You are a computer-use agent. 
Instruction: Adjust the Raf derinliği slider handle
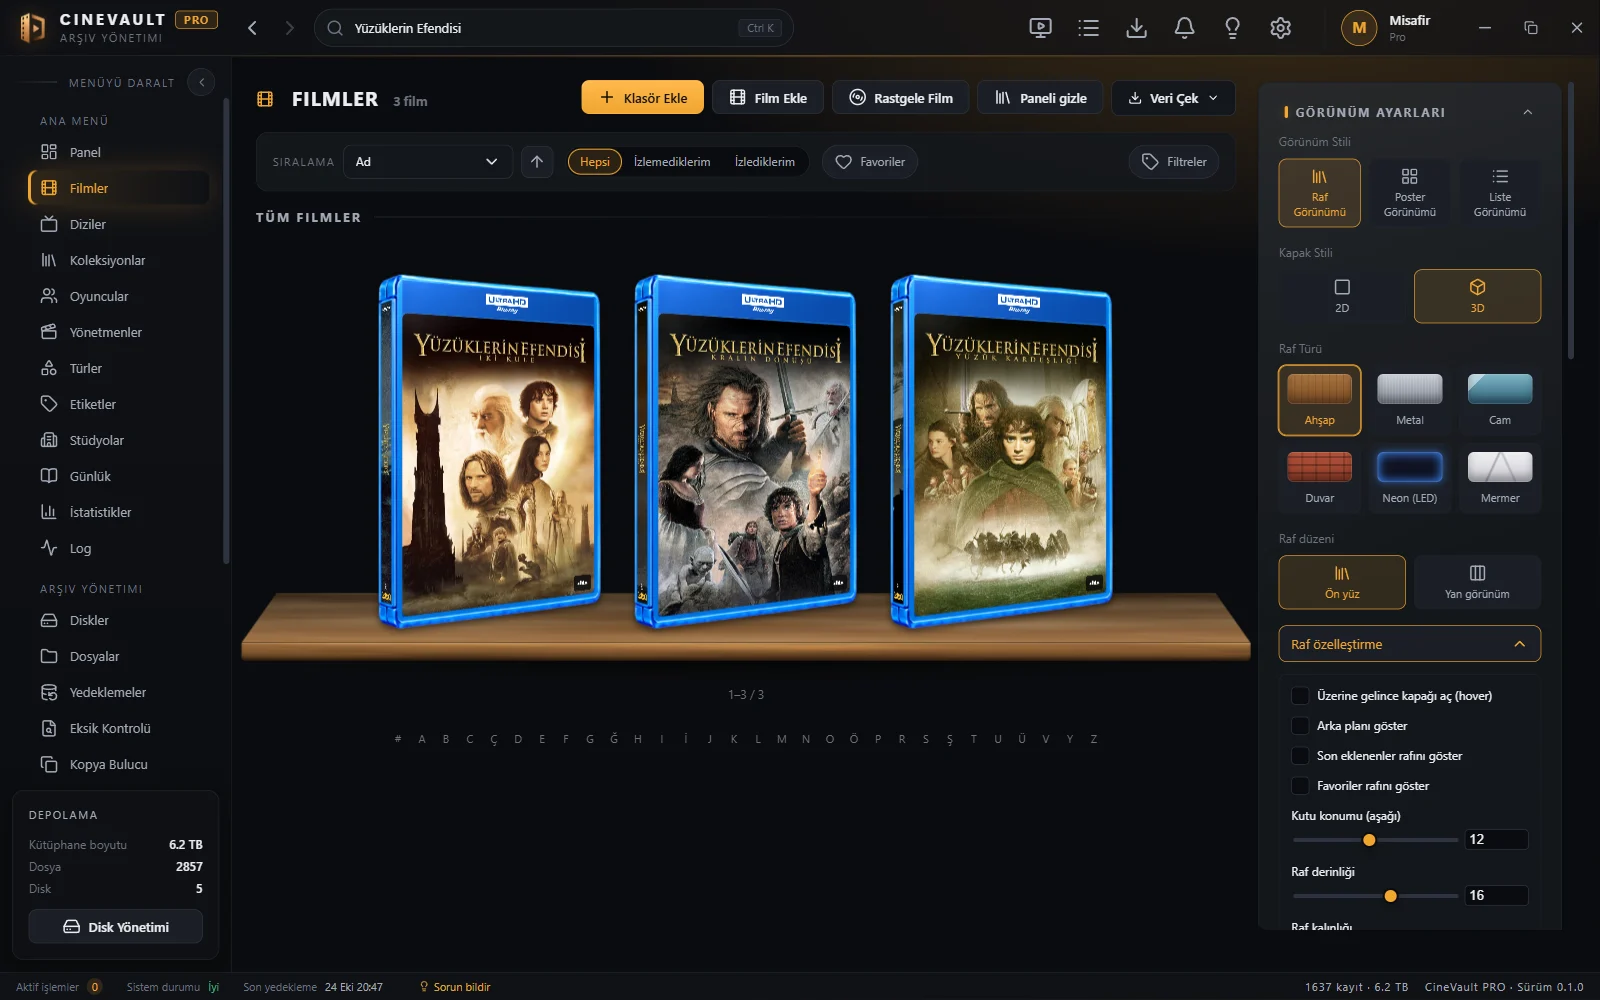pyautogui.click(x=1390, y=896)
